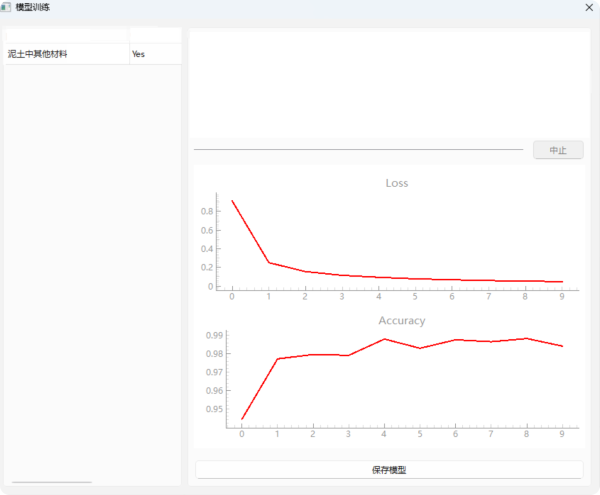This screenshot has width=600, height=495.
Task: Select the 泥土中其他材料 table row
Action: (66, 54)
